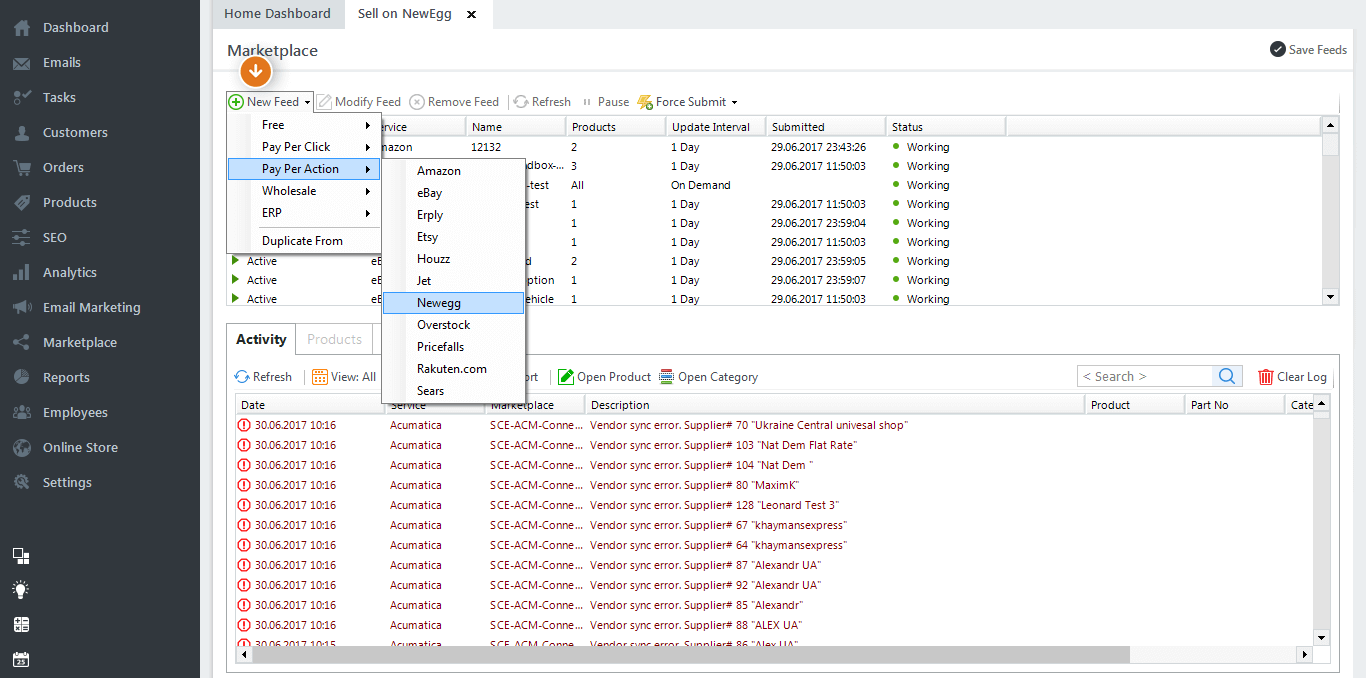Viewport: 1366px width, 678px height.
Task: Click activity log scroll up arrow
Action: click(1321, 404)
